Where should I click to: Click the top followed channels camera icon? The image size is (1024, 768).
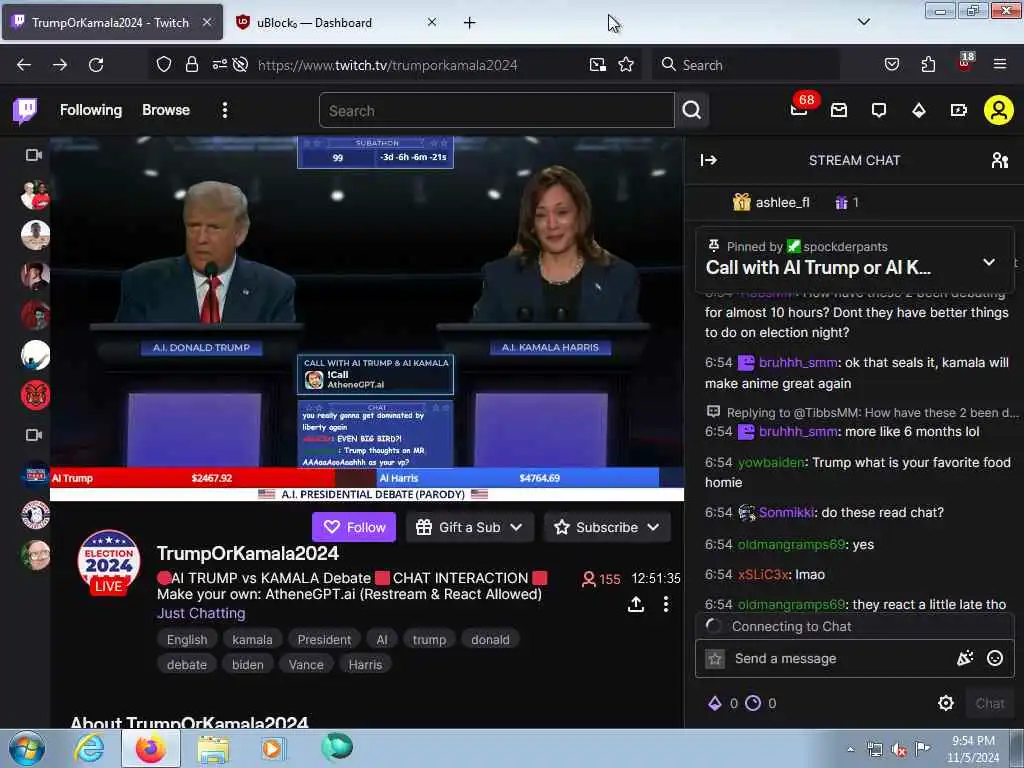point(33,155)
